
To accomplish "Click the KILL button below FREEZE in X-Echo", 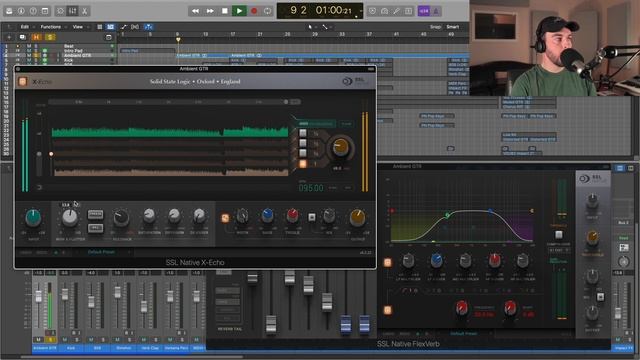I will [x=96, y=228].
